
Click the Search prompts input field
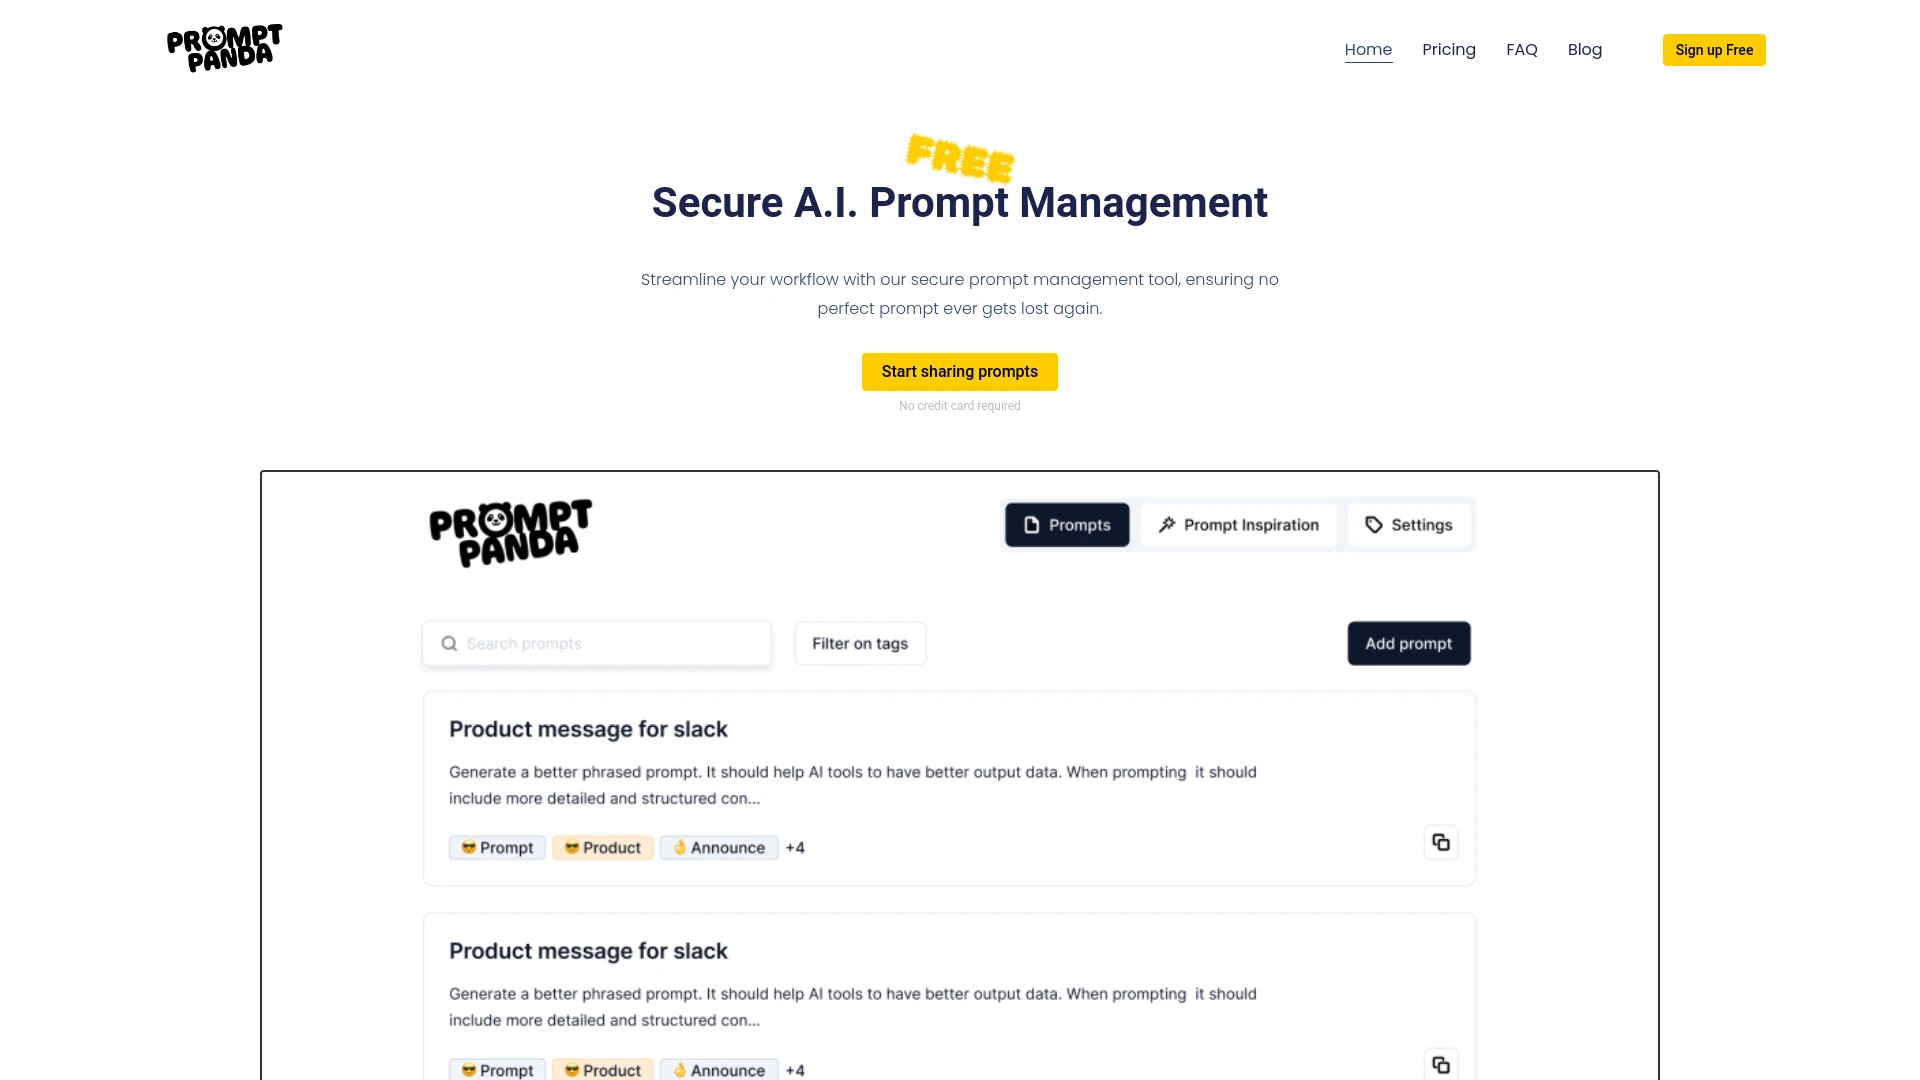click(x=596, y=642)
